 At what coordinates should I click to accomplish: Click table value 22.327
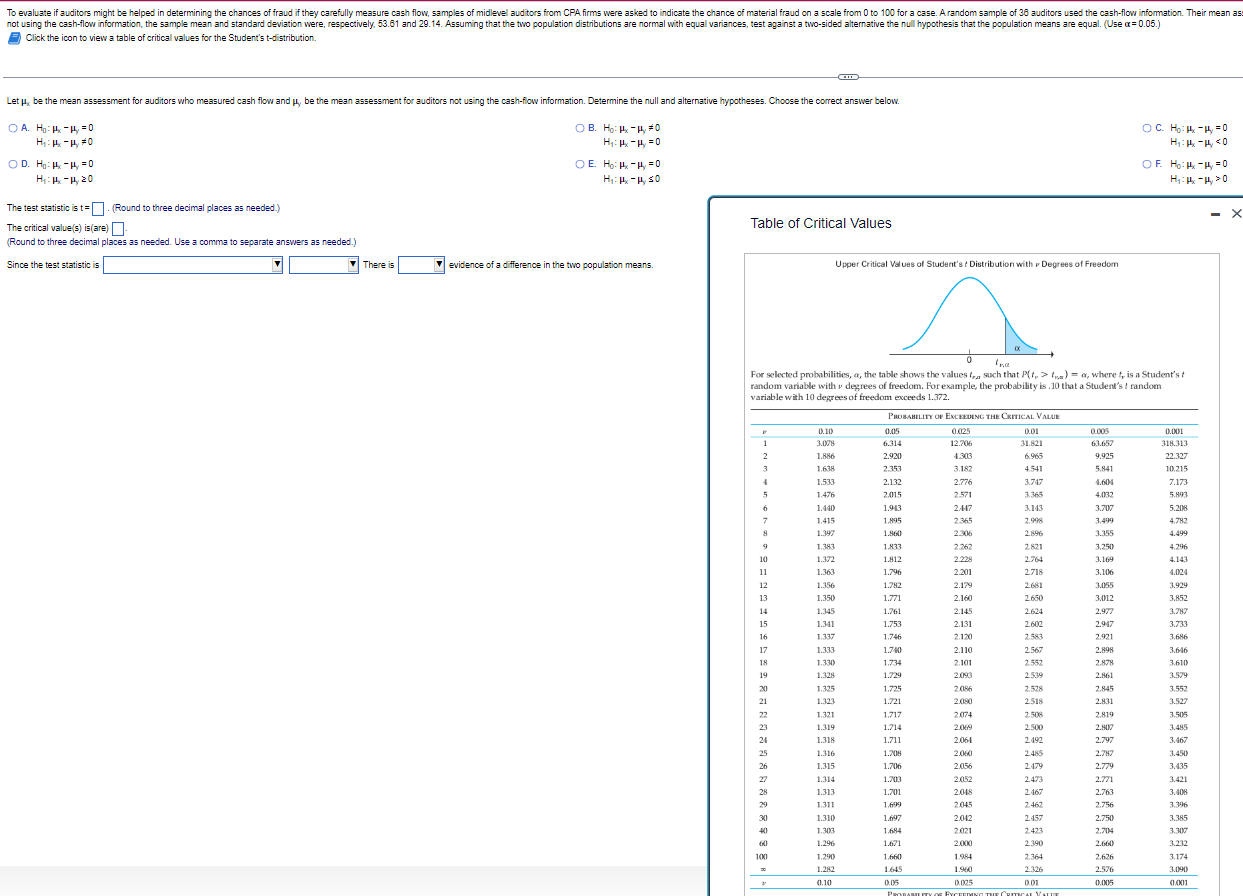point(1176,455)
